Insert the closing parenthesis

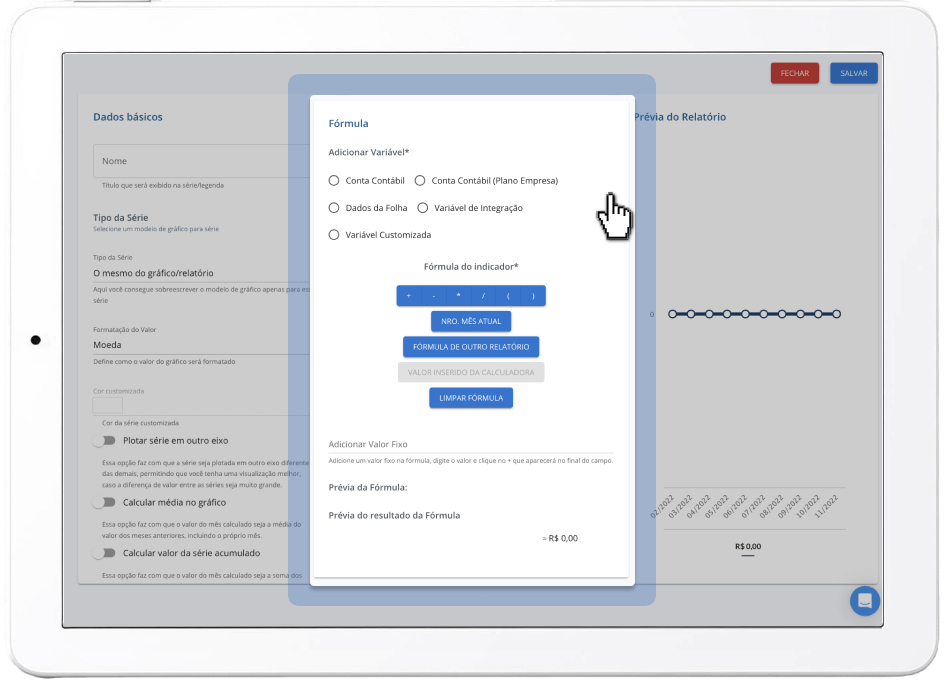coord(533,296)
